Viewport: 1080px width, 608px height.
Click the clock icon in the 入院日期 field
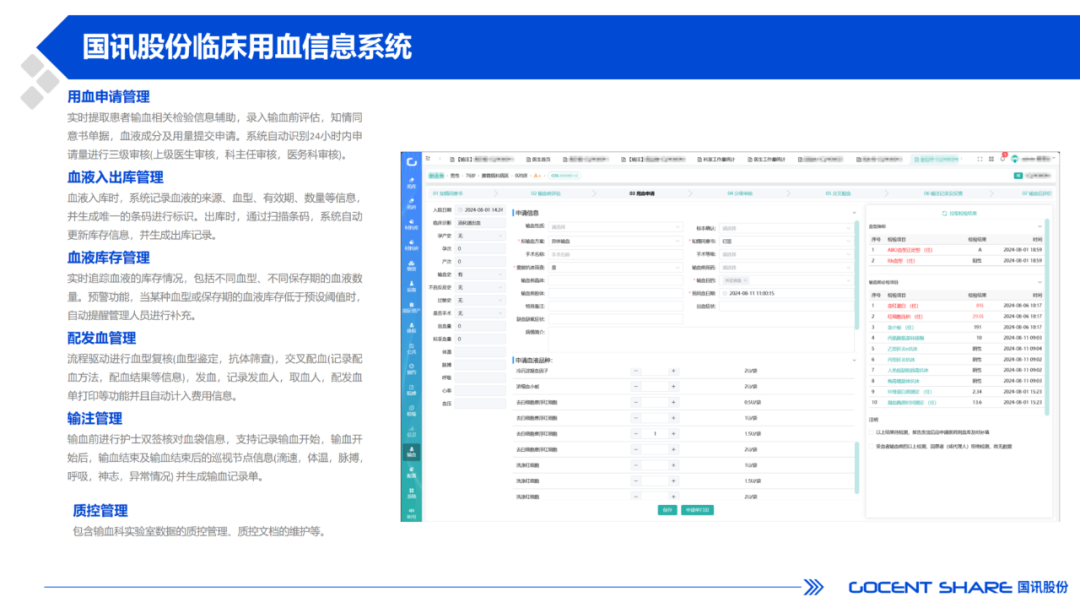460,210
